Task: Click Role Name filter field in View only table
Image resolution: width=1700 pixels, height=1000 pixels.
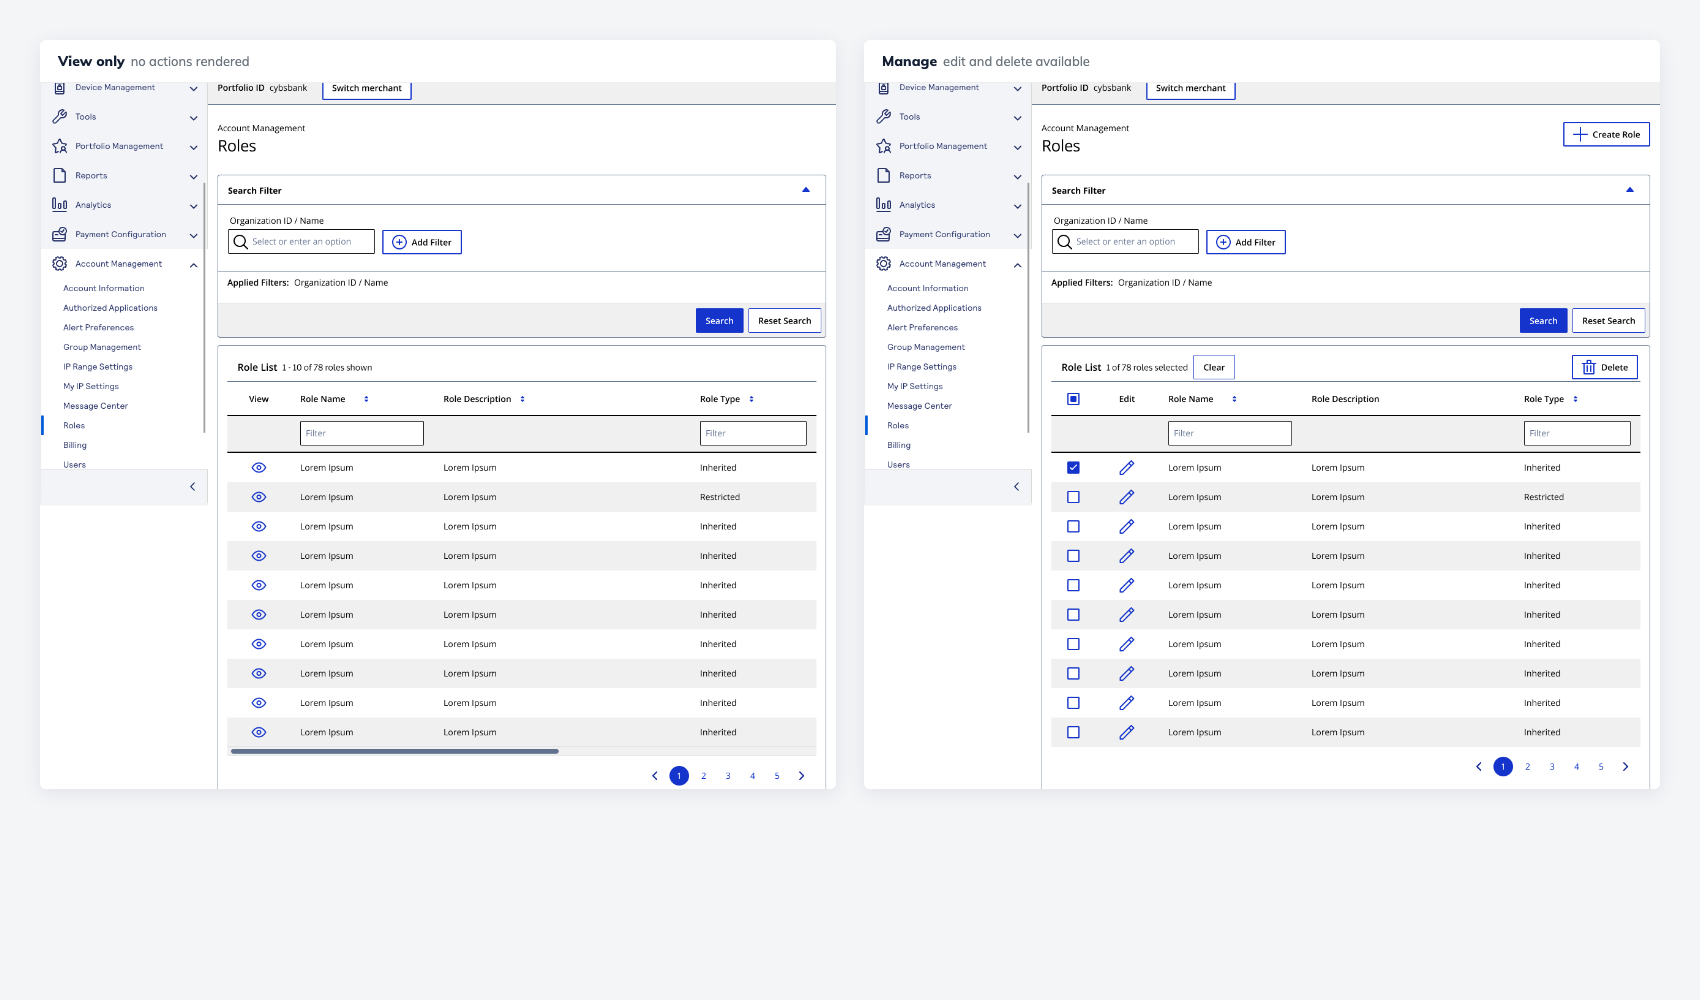Action: click(362, 433)
